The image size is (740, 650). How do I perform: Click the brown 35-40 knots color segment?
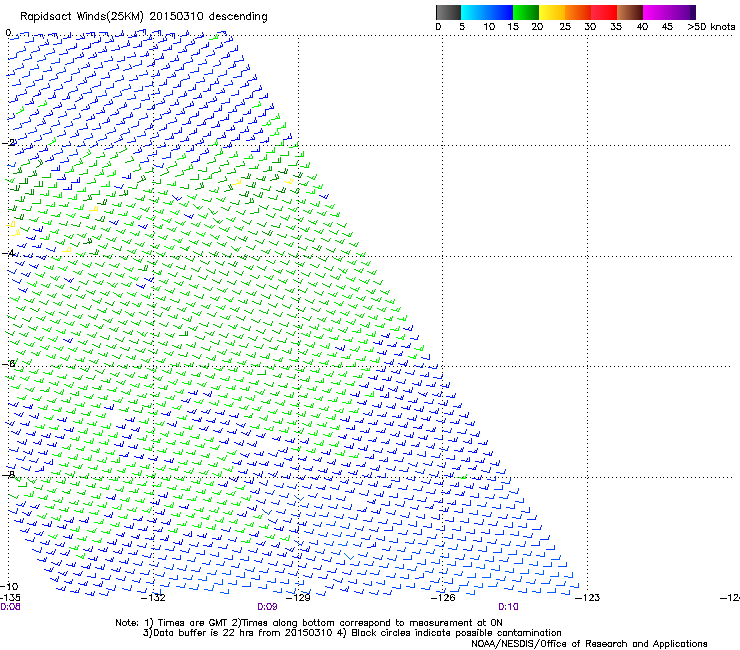[630, 12]
